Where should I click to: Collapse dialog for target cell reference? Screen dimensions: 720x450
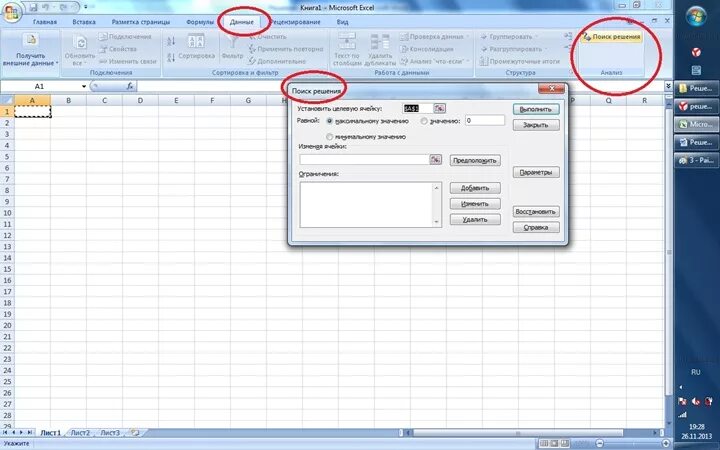tap(439, 108)
